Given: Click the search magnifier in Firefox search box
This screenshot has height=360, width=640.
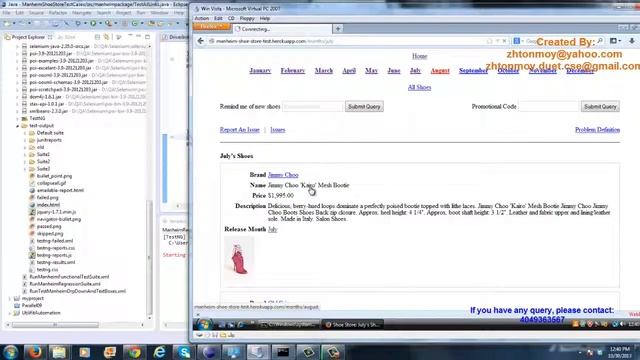Looking at the screenshot, I should 600,41.
